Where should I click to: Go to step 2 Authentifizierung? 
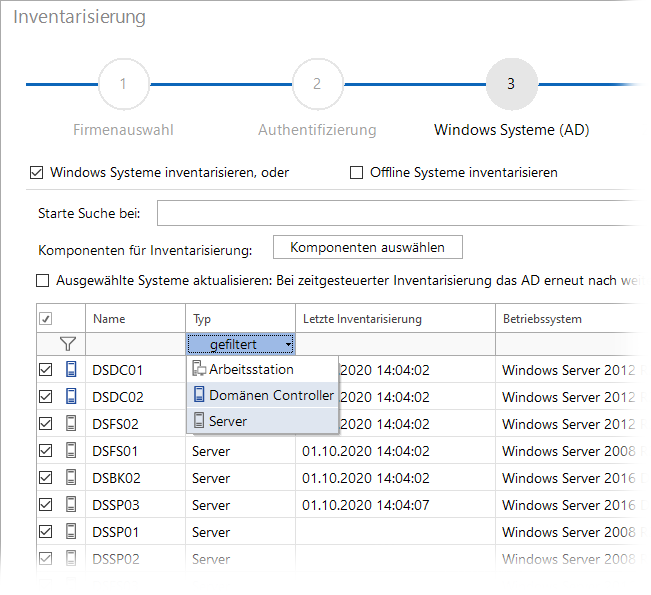point(318,84)
